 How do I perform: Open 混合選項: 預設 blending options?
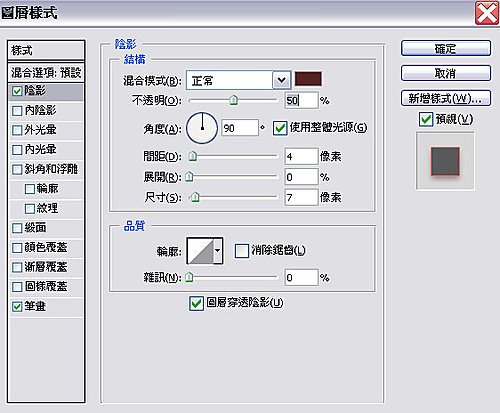[x=46, y=72]
